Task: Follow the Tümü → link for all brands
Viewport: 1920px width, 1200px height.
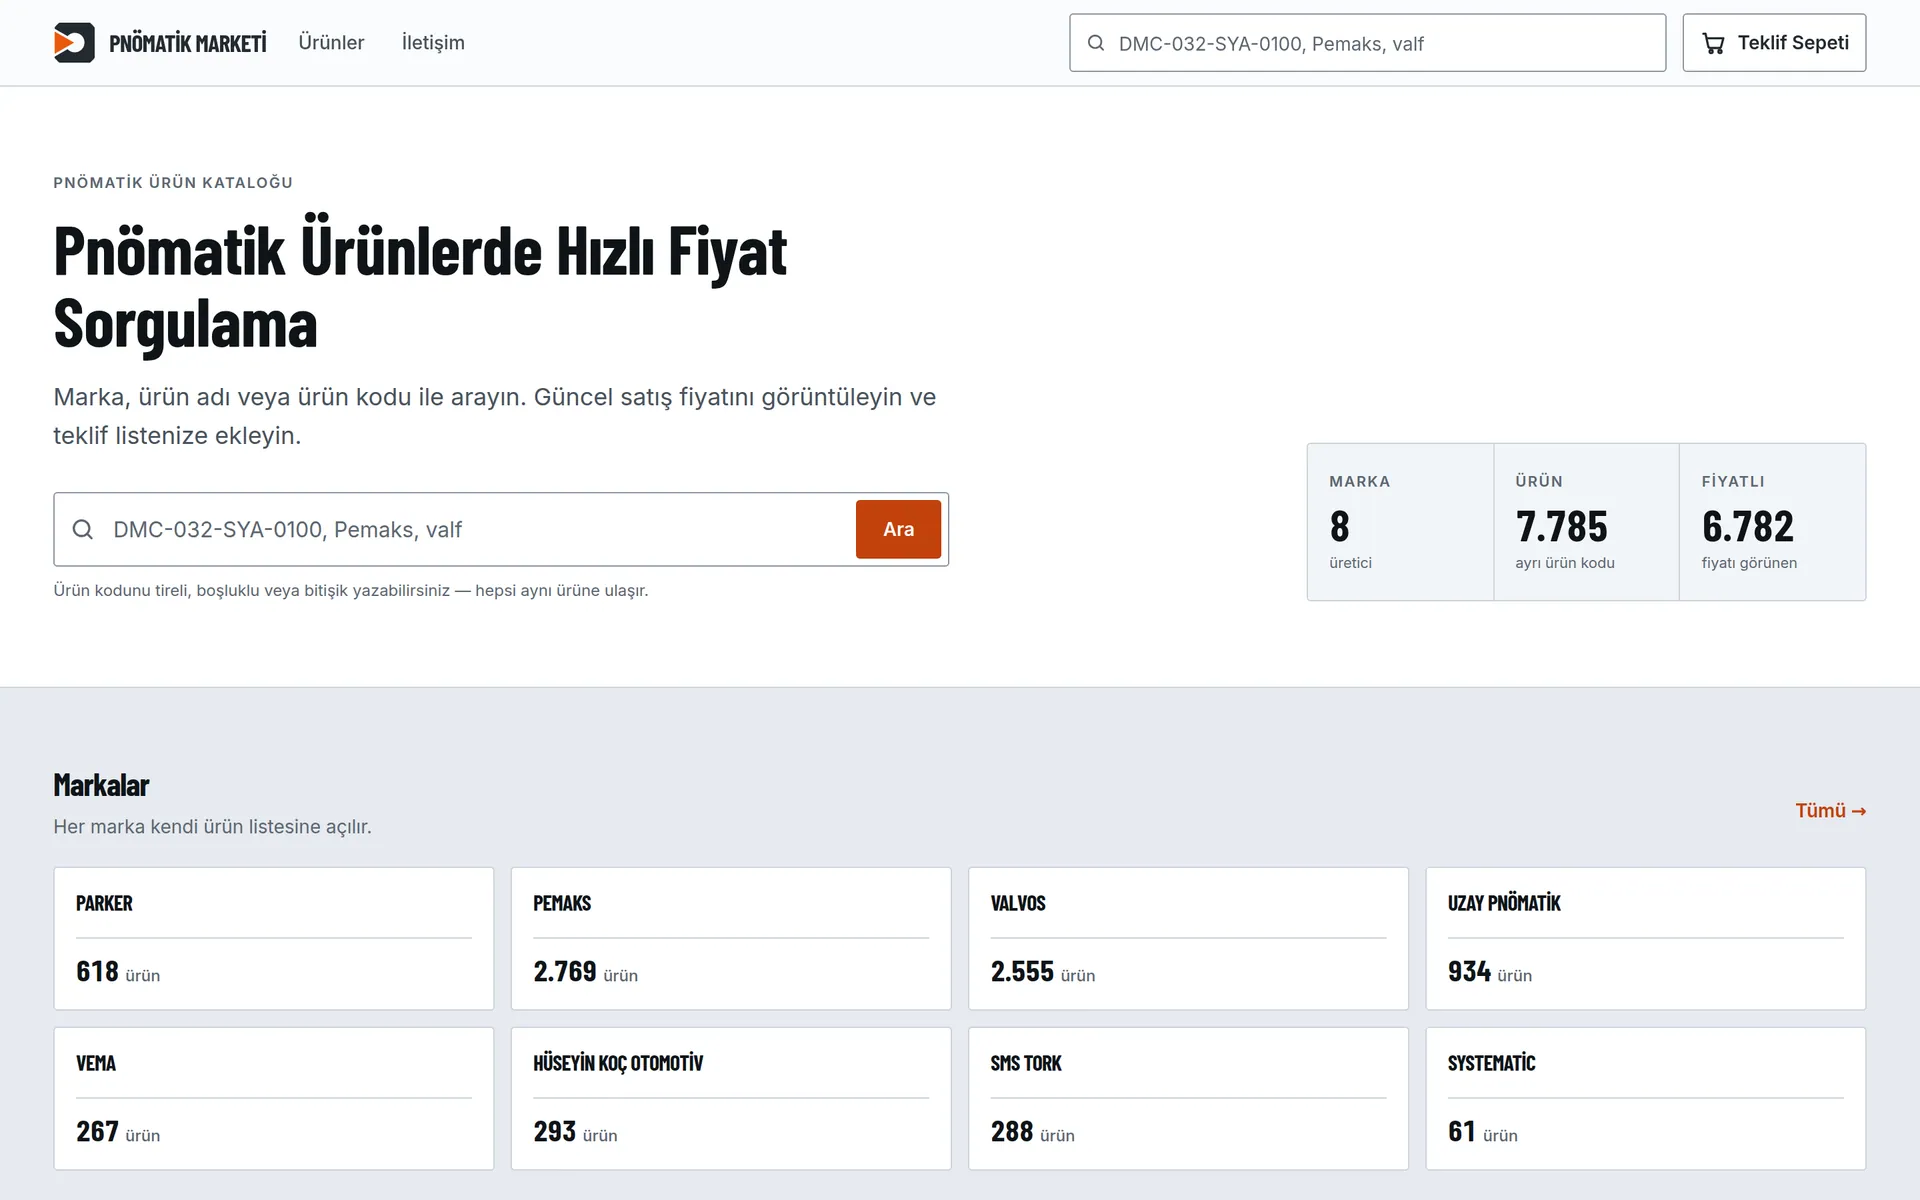Action: click(x=1830, y=811)
